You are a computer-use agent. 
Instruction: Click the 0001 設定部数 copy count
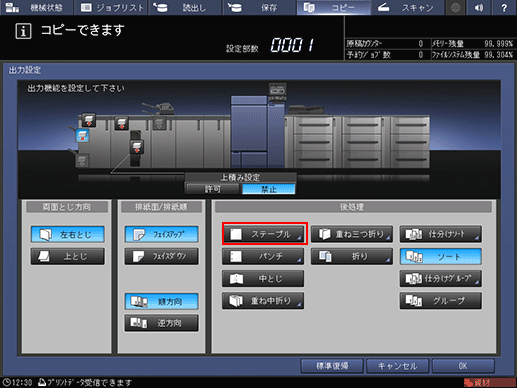pos(292,45)
